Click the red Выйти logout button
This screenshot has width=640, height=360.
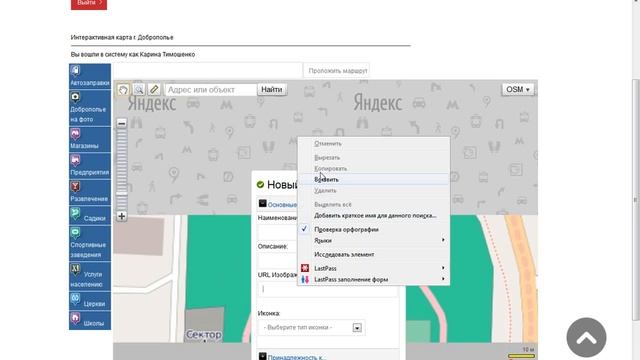[89, 3]
